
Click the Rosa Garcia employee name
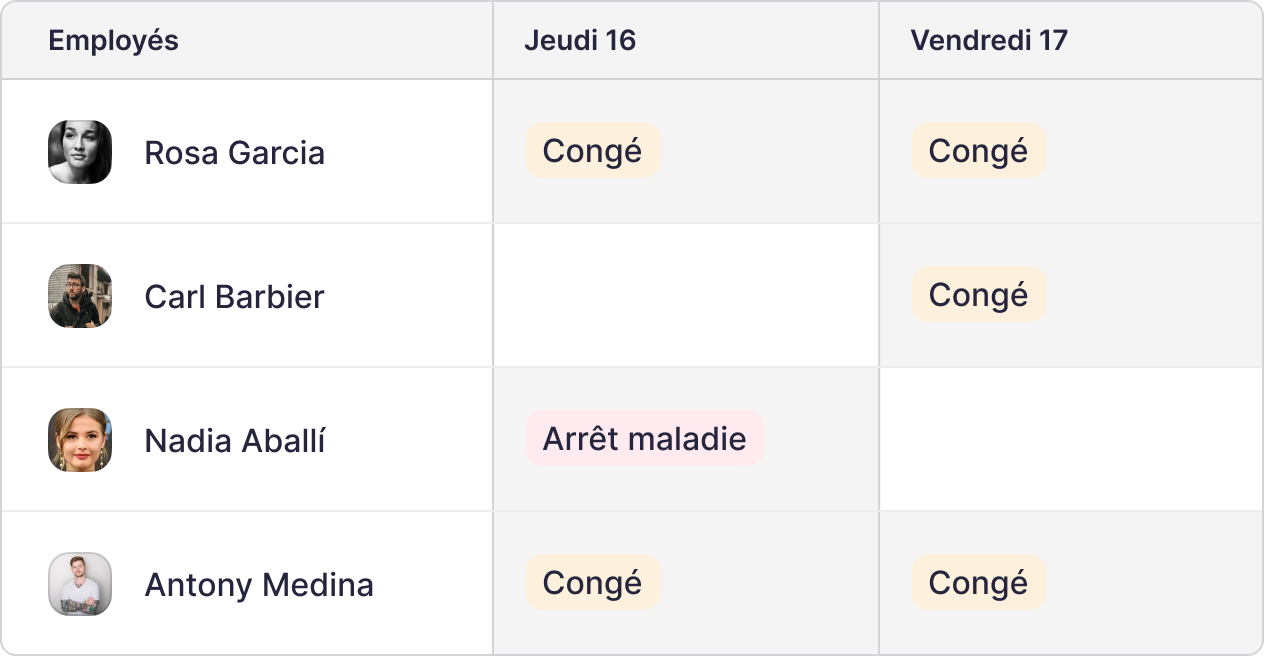[234, 153]
